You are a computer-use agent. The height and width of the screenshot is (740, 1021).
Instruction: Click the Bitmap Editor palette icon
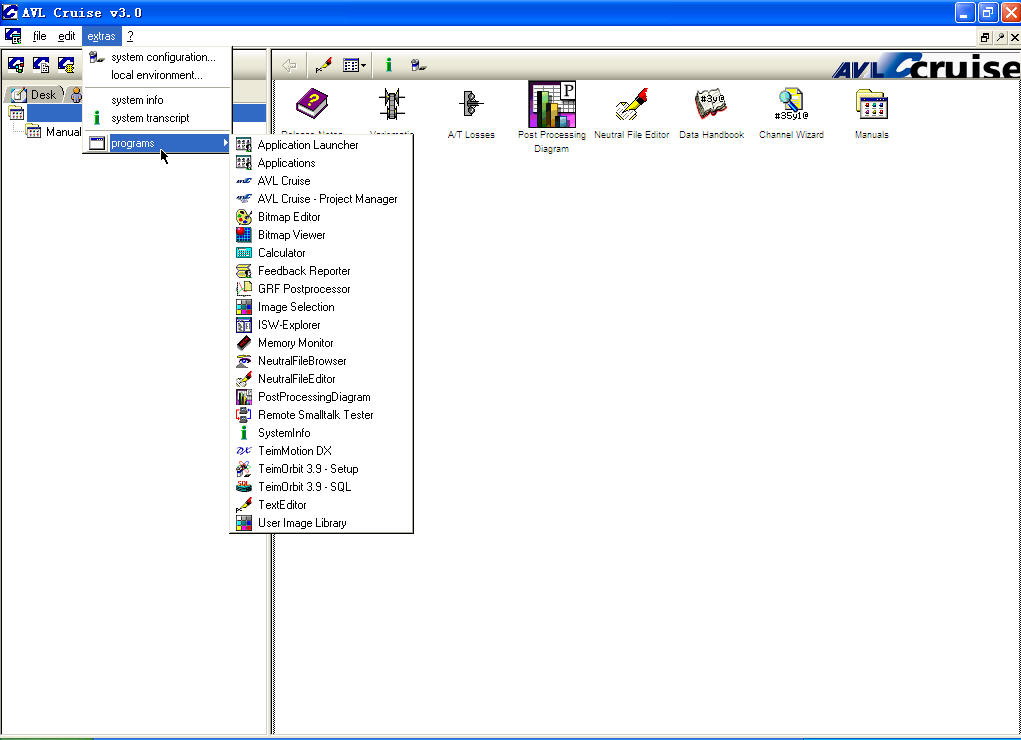pos(244,217)
